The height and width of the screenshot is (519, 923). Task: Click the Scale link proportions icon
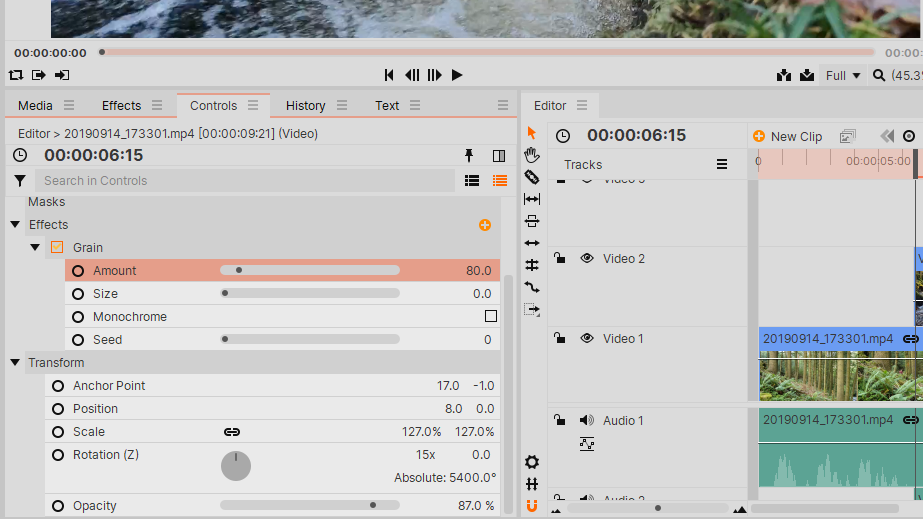pyautogui.click(x=232, y=432)
